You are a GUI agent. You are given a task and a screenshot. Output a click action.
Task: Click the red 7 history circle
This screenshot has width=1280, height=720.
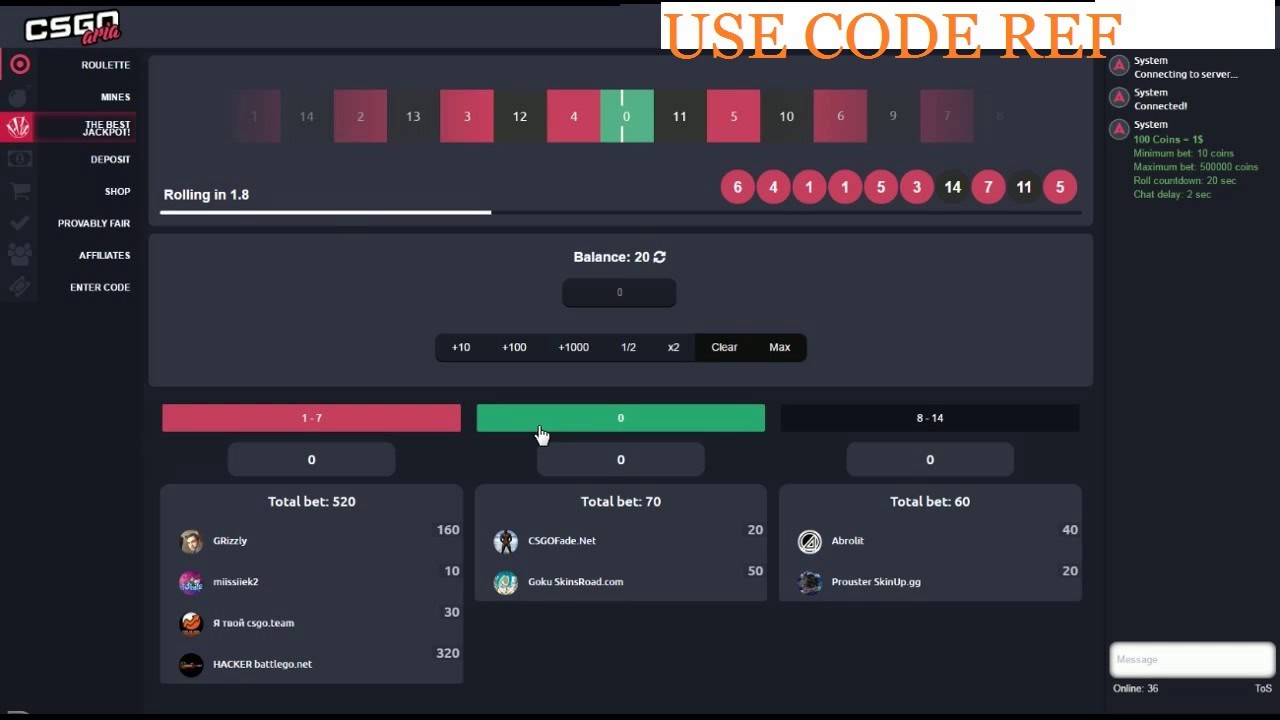click(988, 187)
